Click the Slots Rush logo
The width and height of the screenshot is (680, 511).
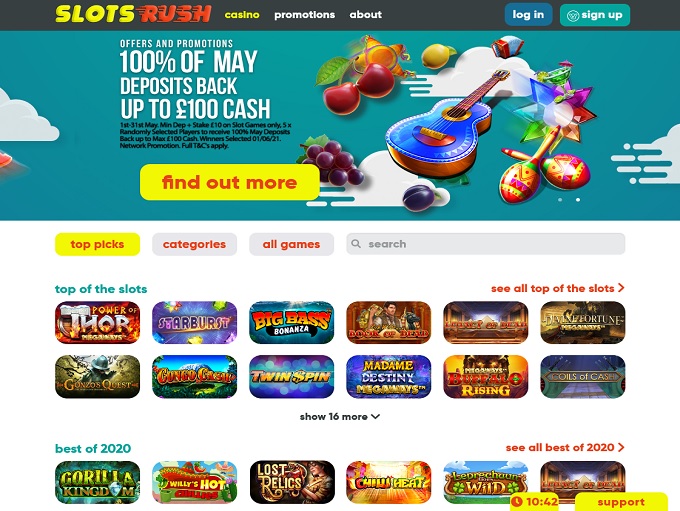click(x=133, y=14)
